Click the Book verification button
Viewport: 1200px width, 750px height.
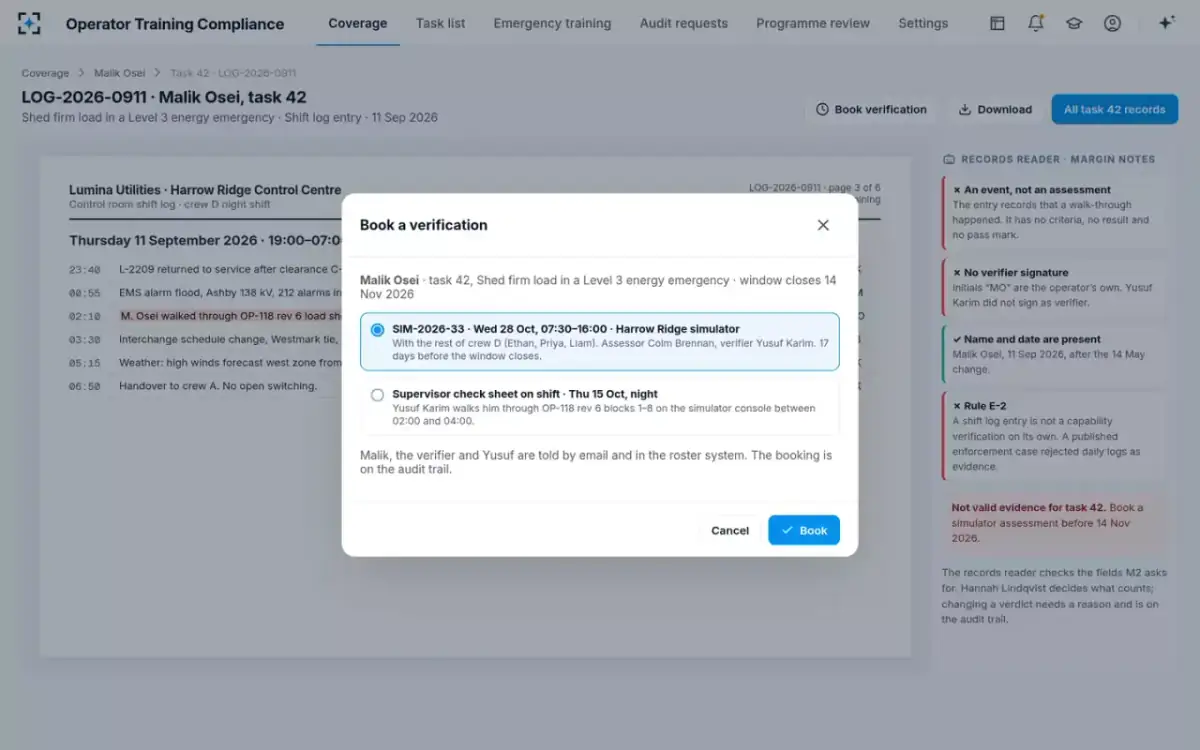coord(871,110)
